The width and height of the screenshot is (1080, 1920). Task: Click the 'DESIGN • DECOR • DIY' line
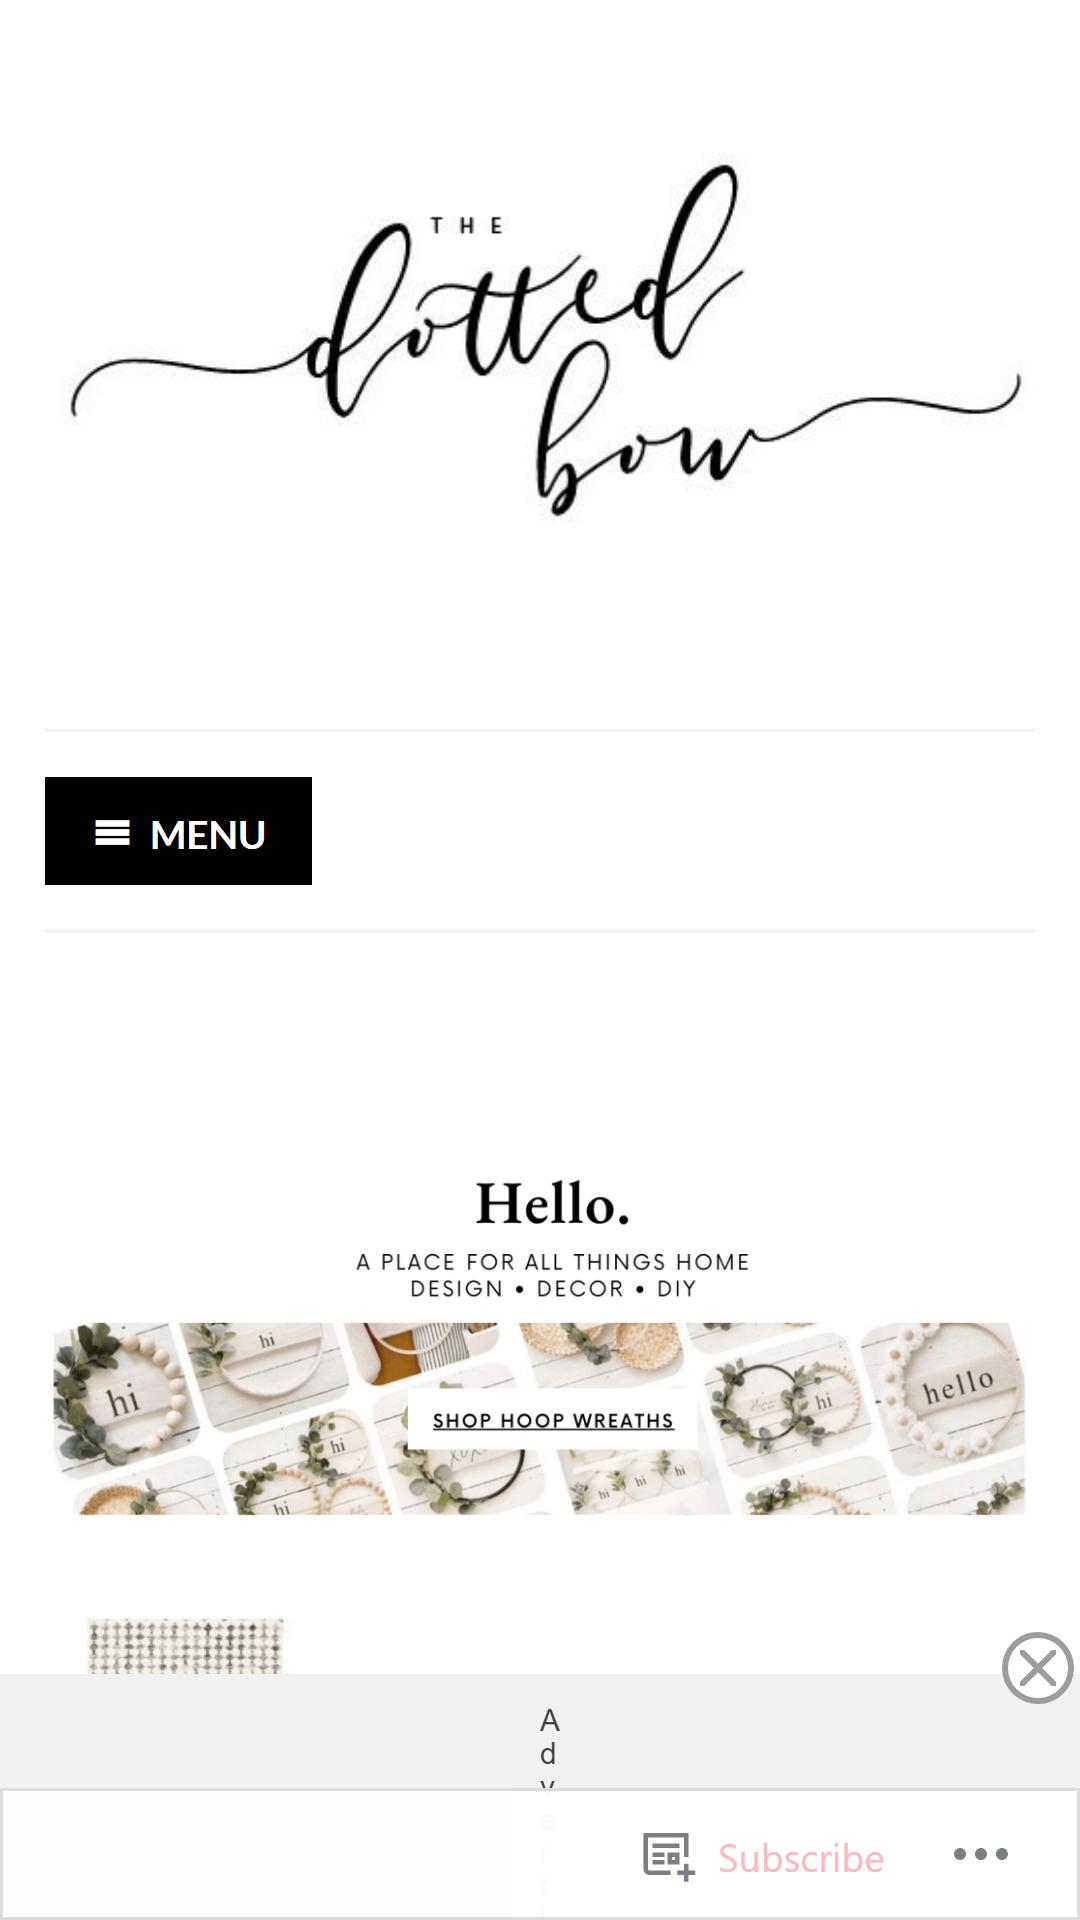pyautogui.click(x=553, y=1289)
